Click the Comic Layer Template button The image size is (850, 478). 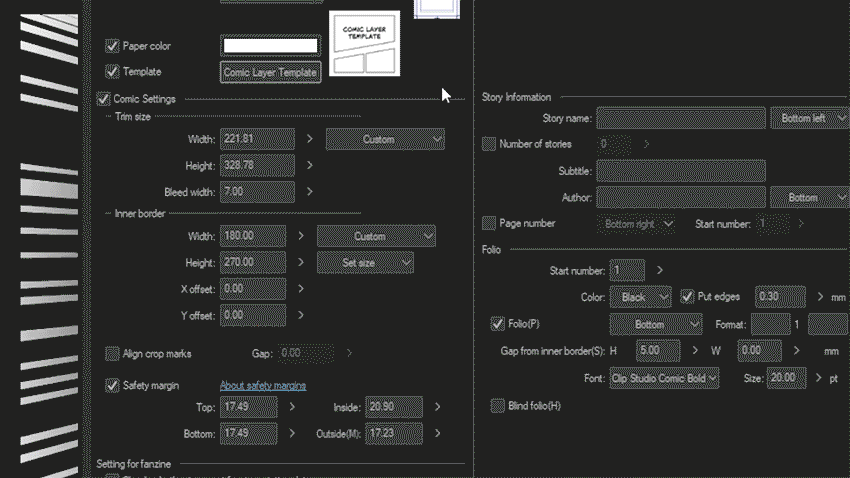tap(271, 72)
